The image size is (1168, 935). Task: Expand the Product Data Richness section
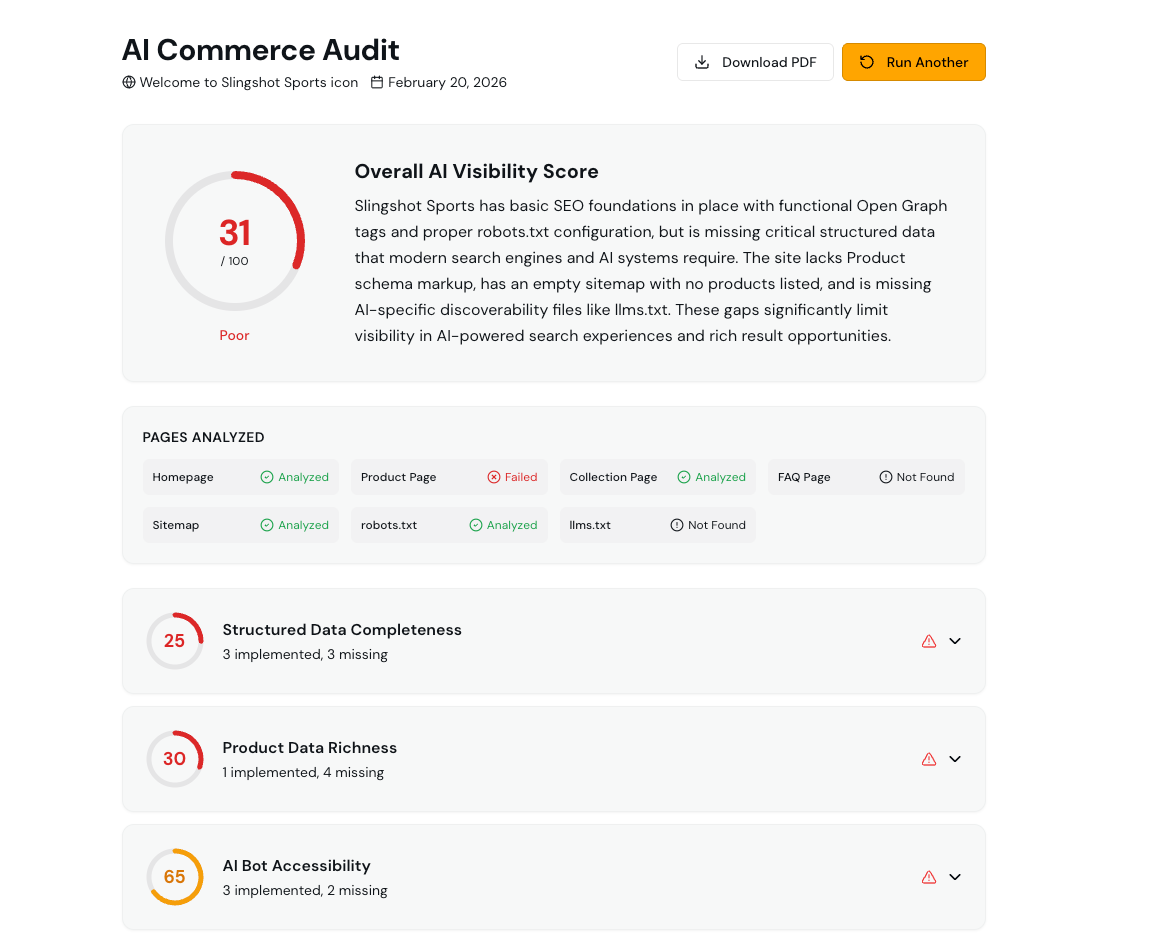pos(954,758)
